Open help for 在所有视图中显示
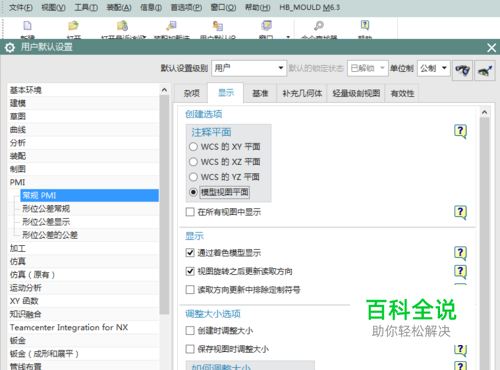This screenshot has width=500, height=370. coord(460,212)
